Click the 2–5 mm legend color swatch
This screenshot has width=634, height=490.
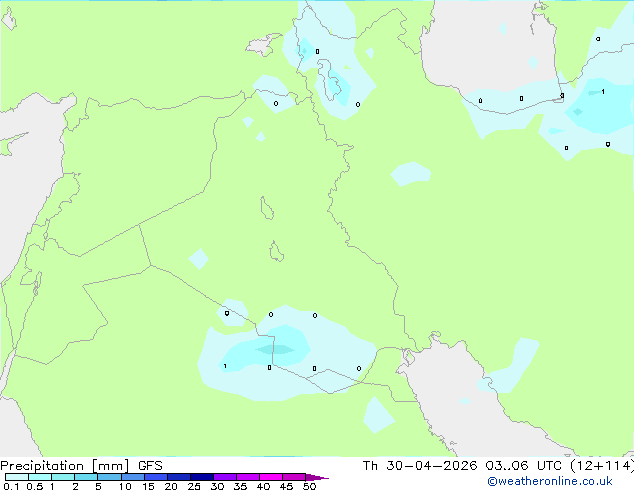pyautogui.click(x=86, y=477)
